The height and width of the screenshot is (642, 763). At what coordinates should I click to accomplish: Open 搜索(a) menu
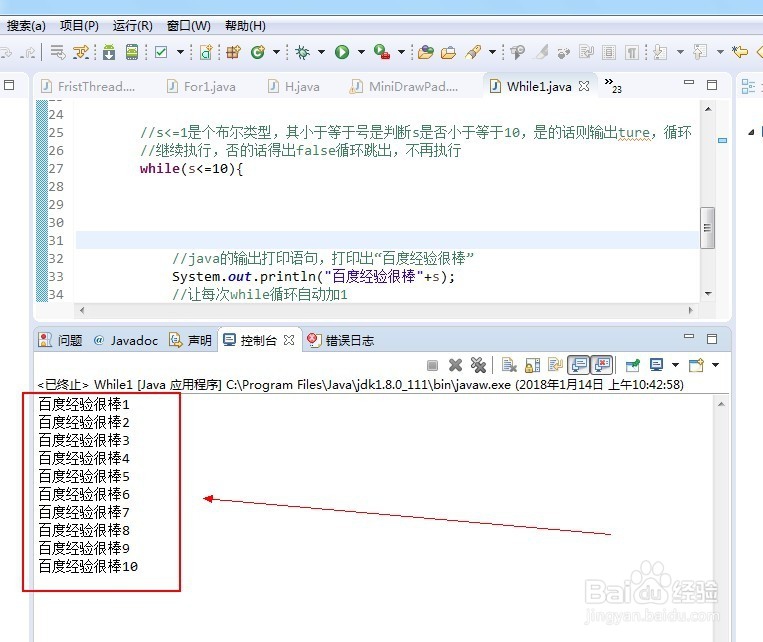point(26,26)
